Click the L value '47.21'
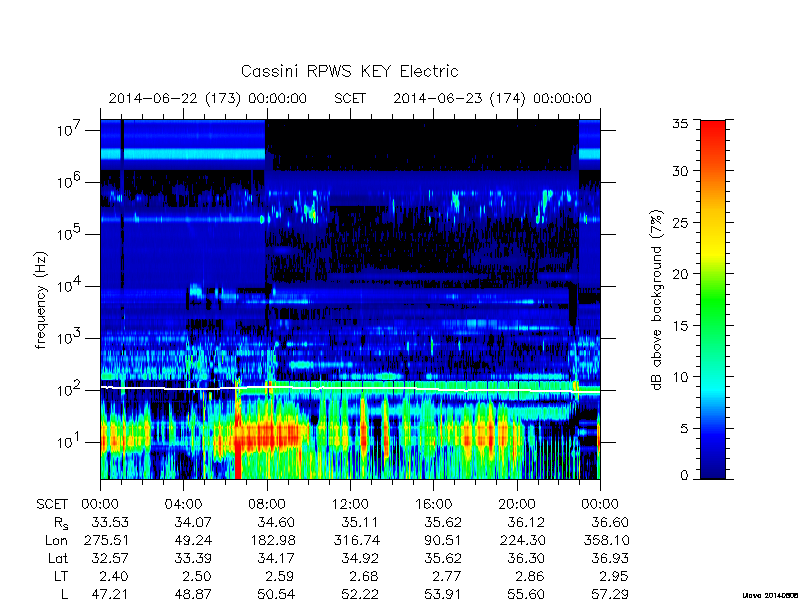The height and width of the screenshot is (600, 800). click(110, 593)
